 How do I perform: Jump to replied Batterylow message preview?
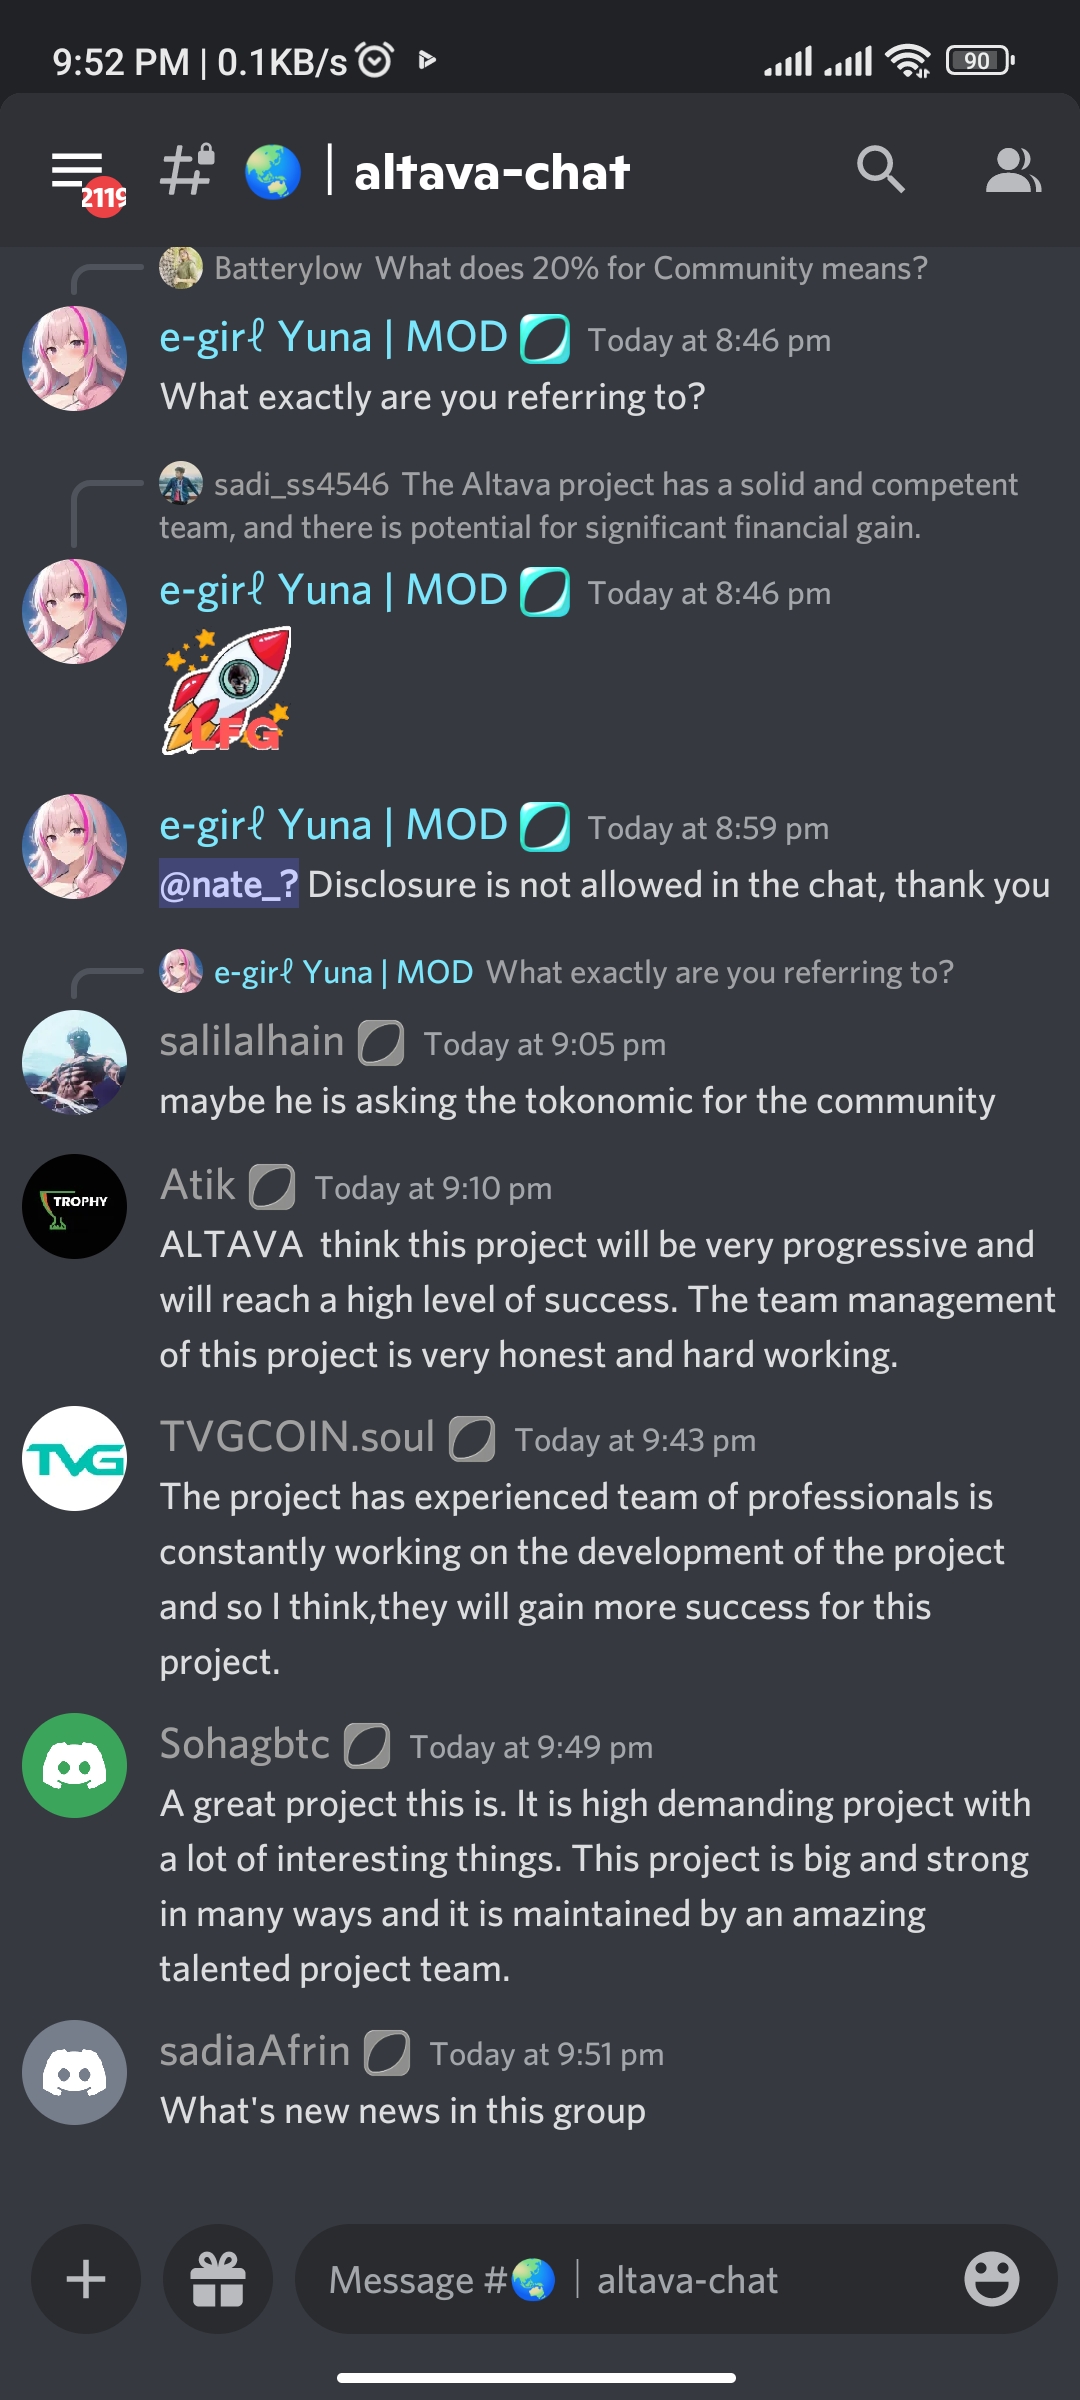click(571, 268)
